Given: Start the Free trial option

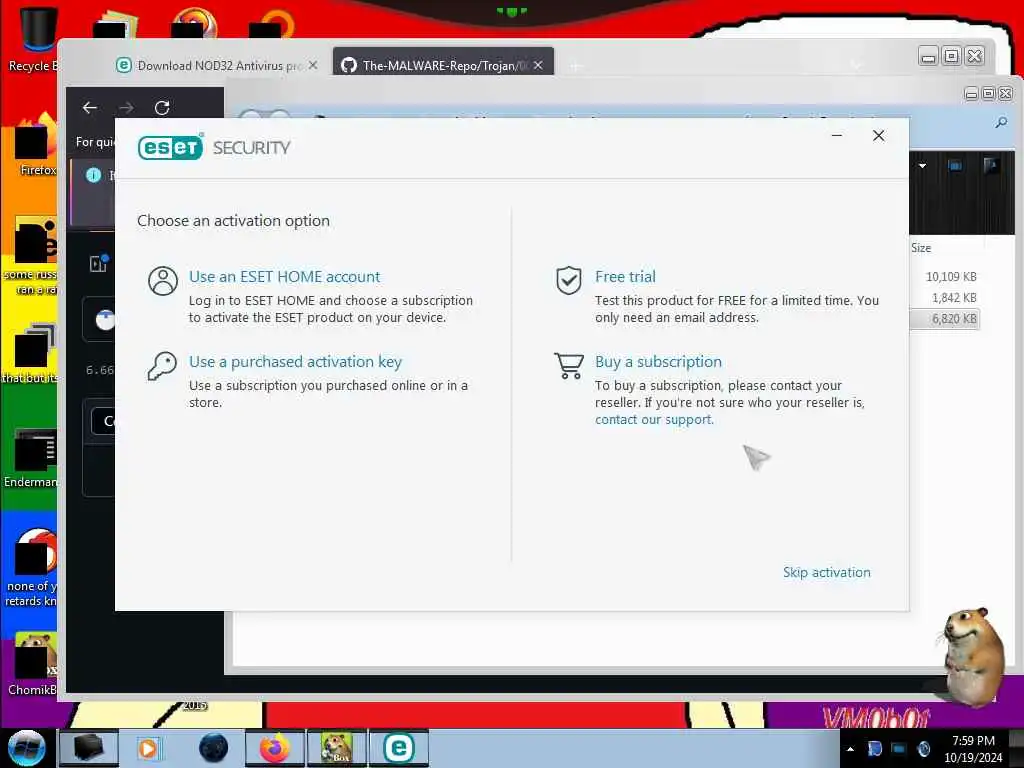Looking at the screenshot, I should tap(625, 277).
